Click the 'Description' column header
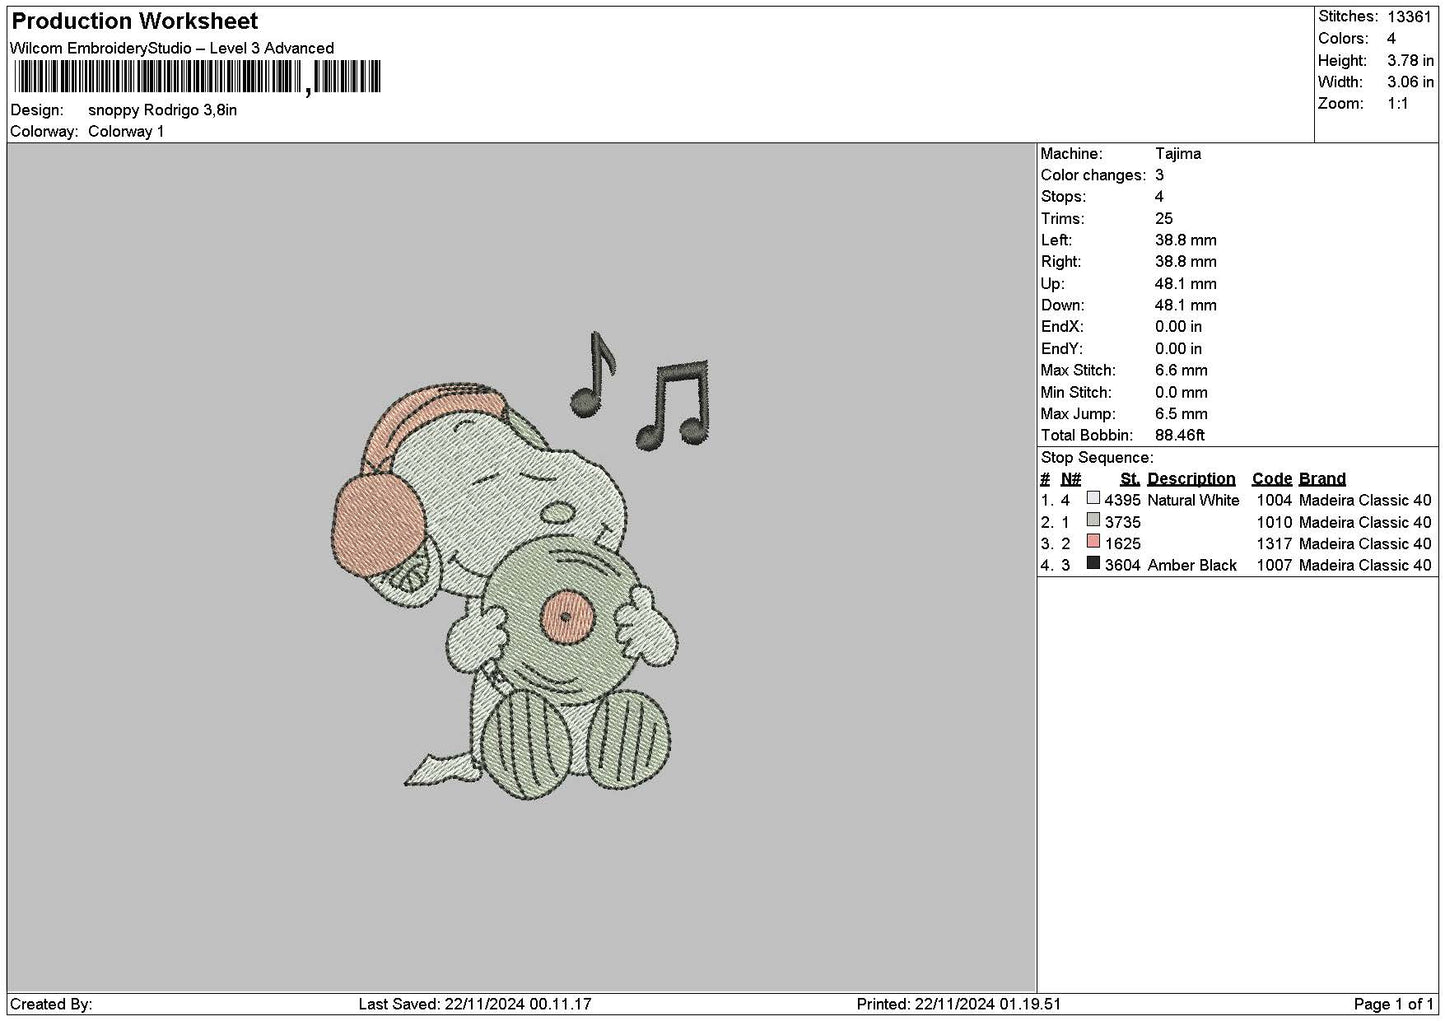Image resolution: width=1445 pixels, height=1021 pixels. tap(1191, 479)
